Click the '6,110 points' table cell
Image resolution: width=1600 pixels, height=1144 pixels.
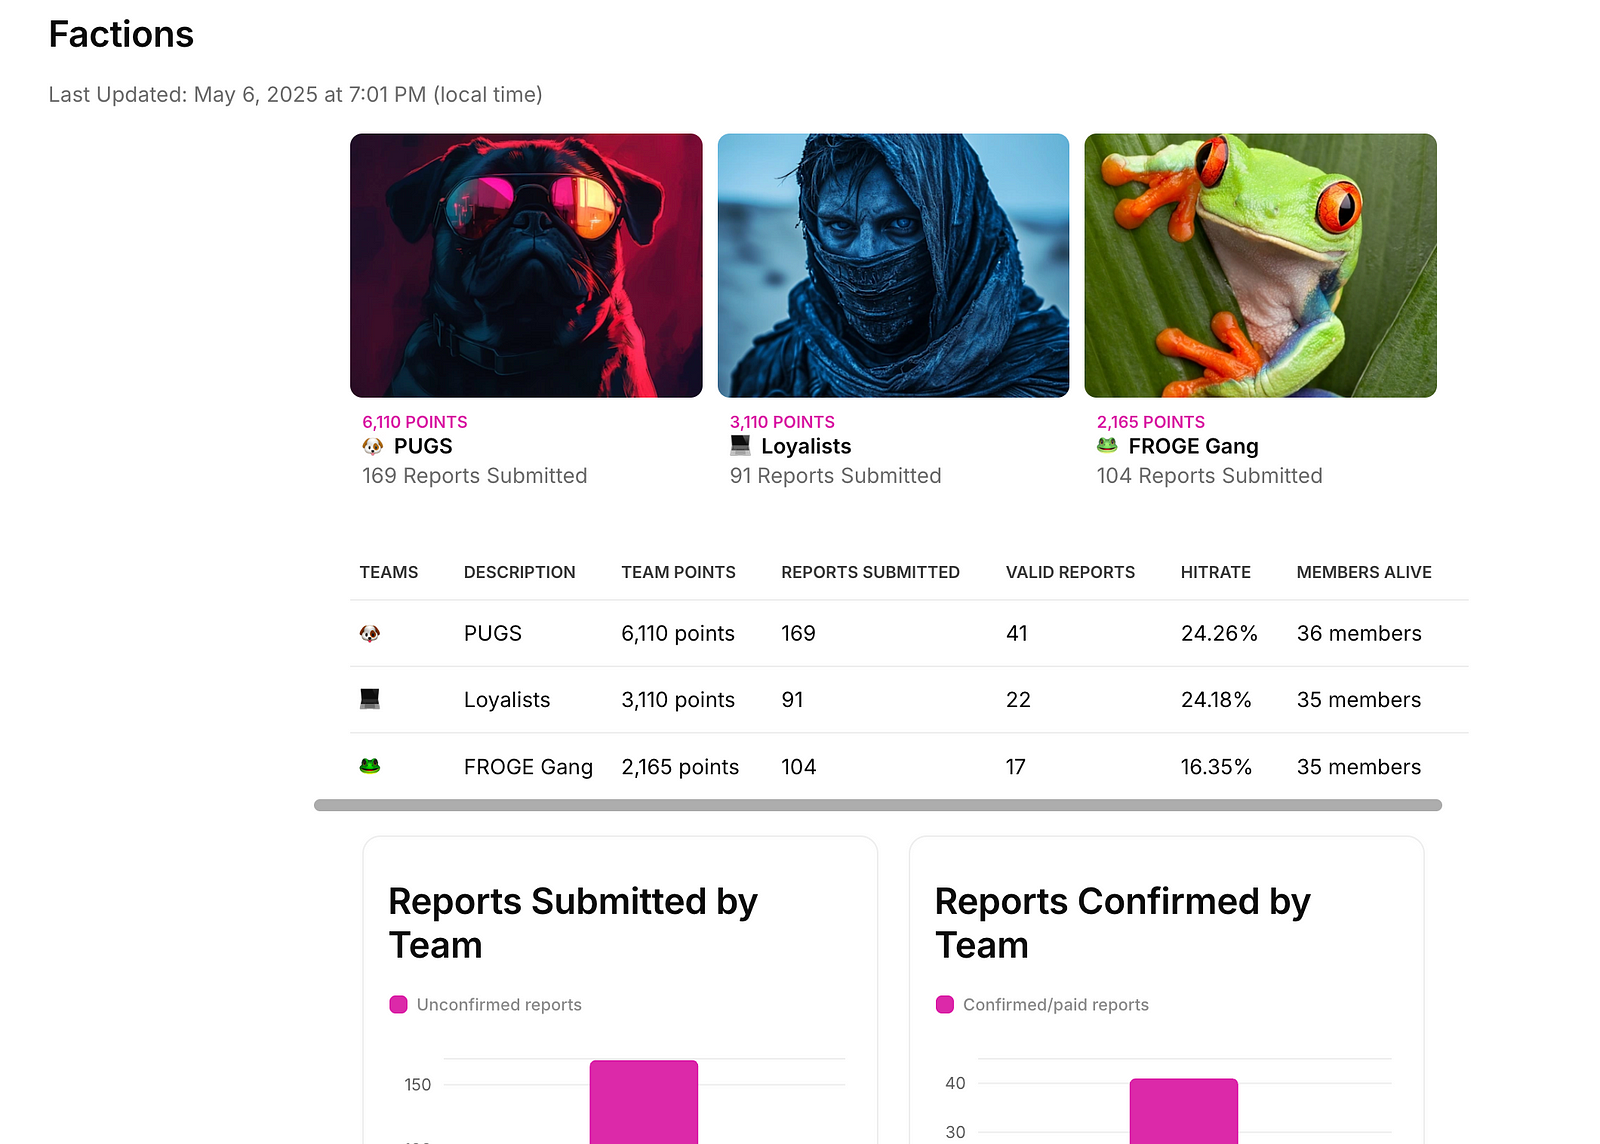[x=678, y=633]
